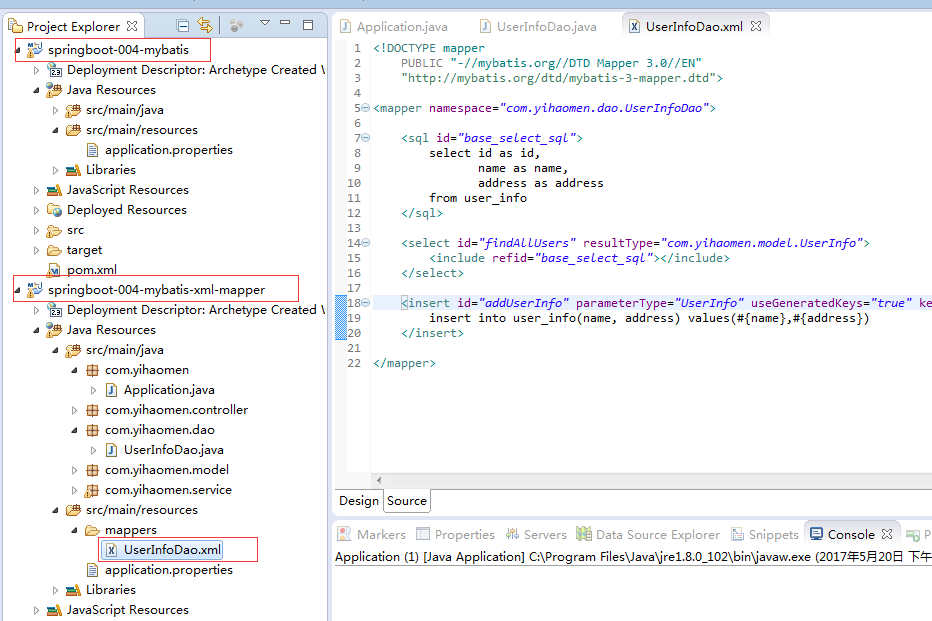The width and height of the screenshot is (932, 621).
Task: Collapse the mappers folder
Action: tap(74, 530)
